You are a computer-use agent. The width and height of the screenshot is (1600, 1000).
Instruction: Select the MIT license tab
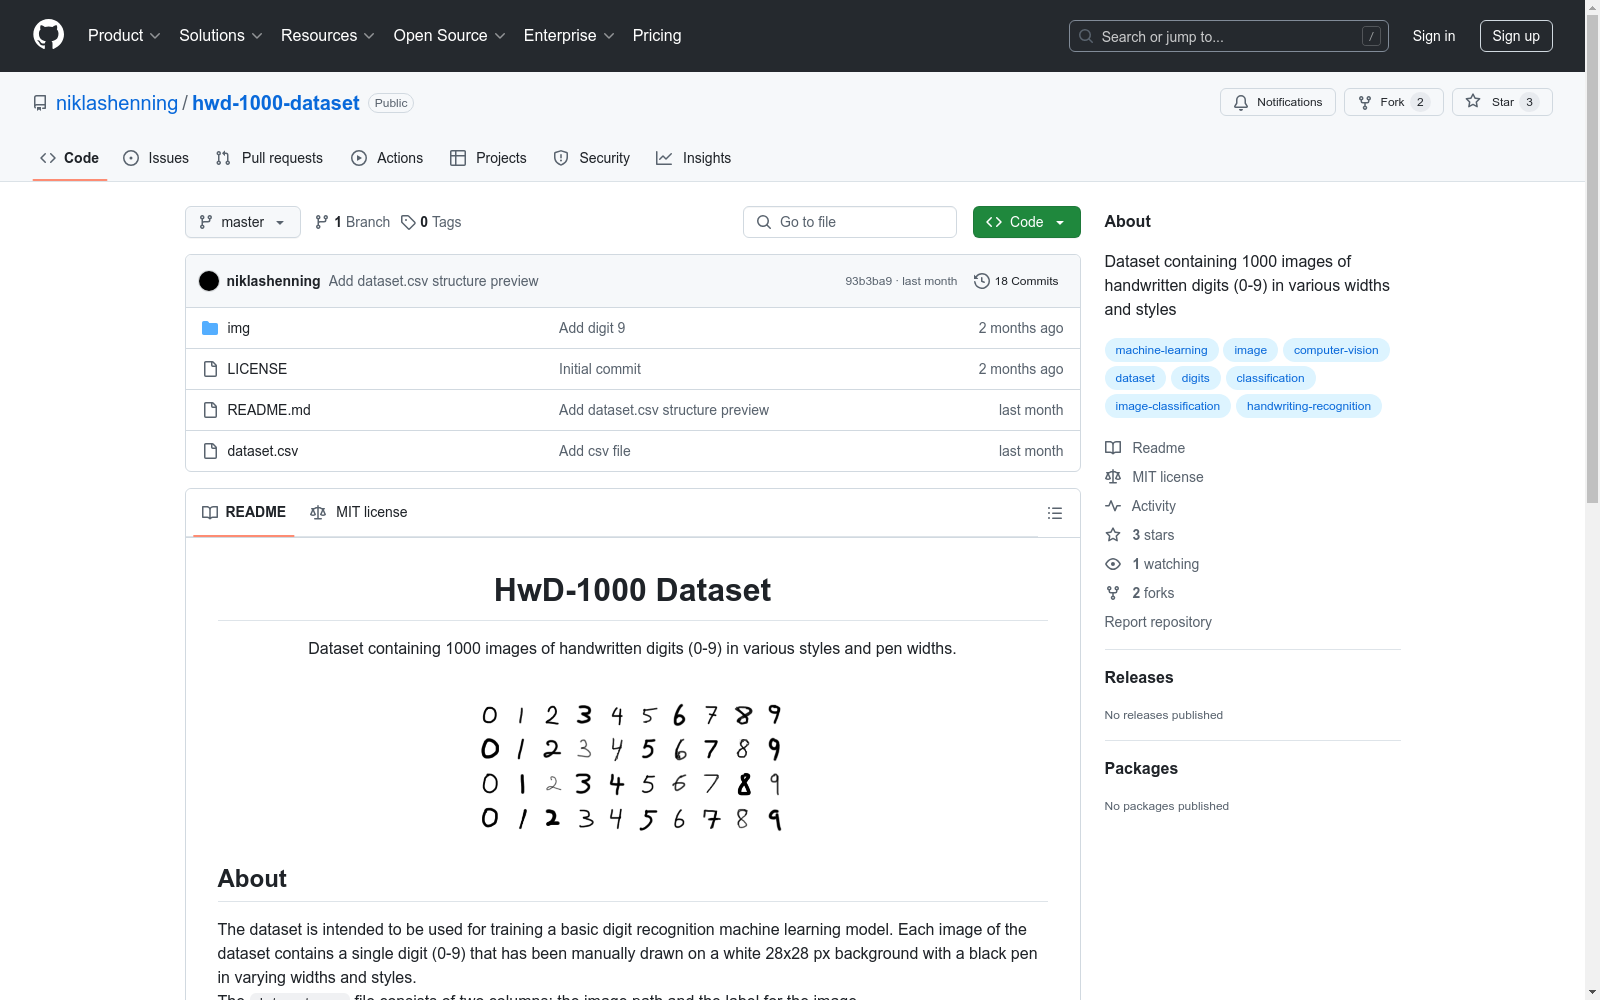tap(359, 512)
